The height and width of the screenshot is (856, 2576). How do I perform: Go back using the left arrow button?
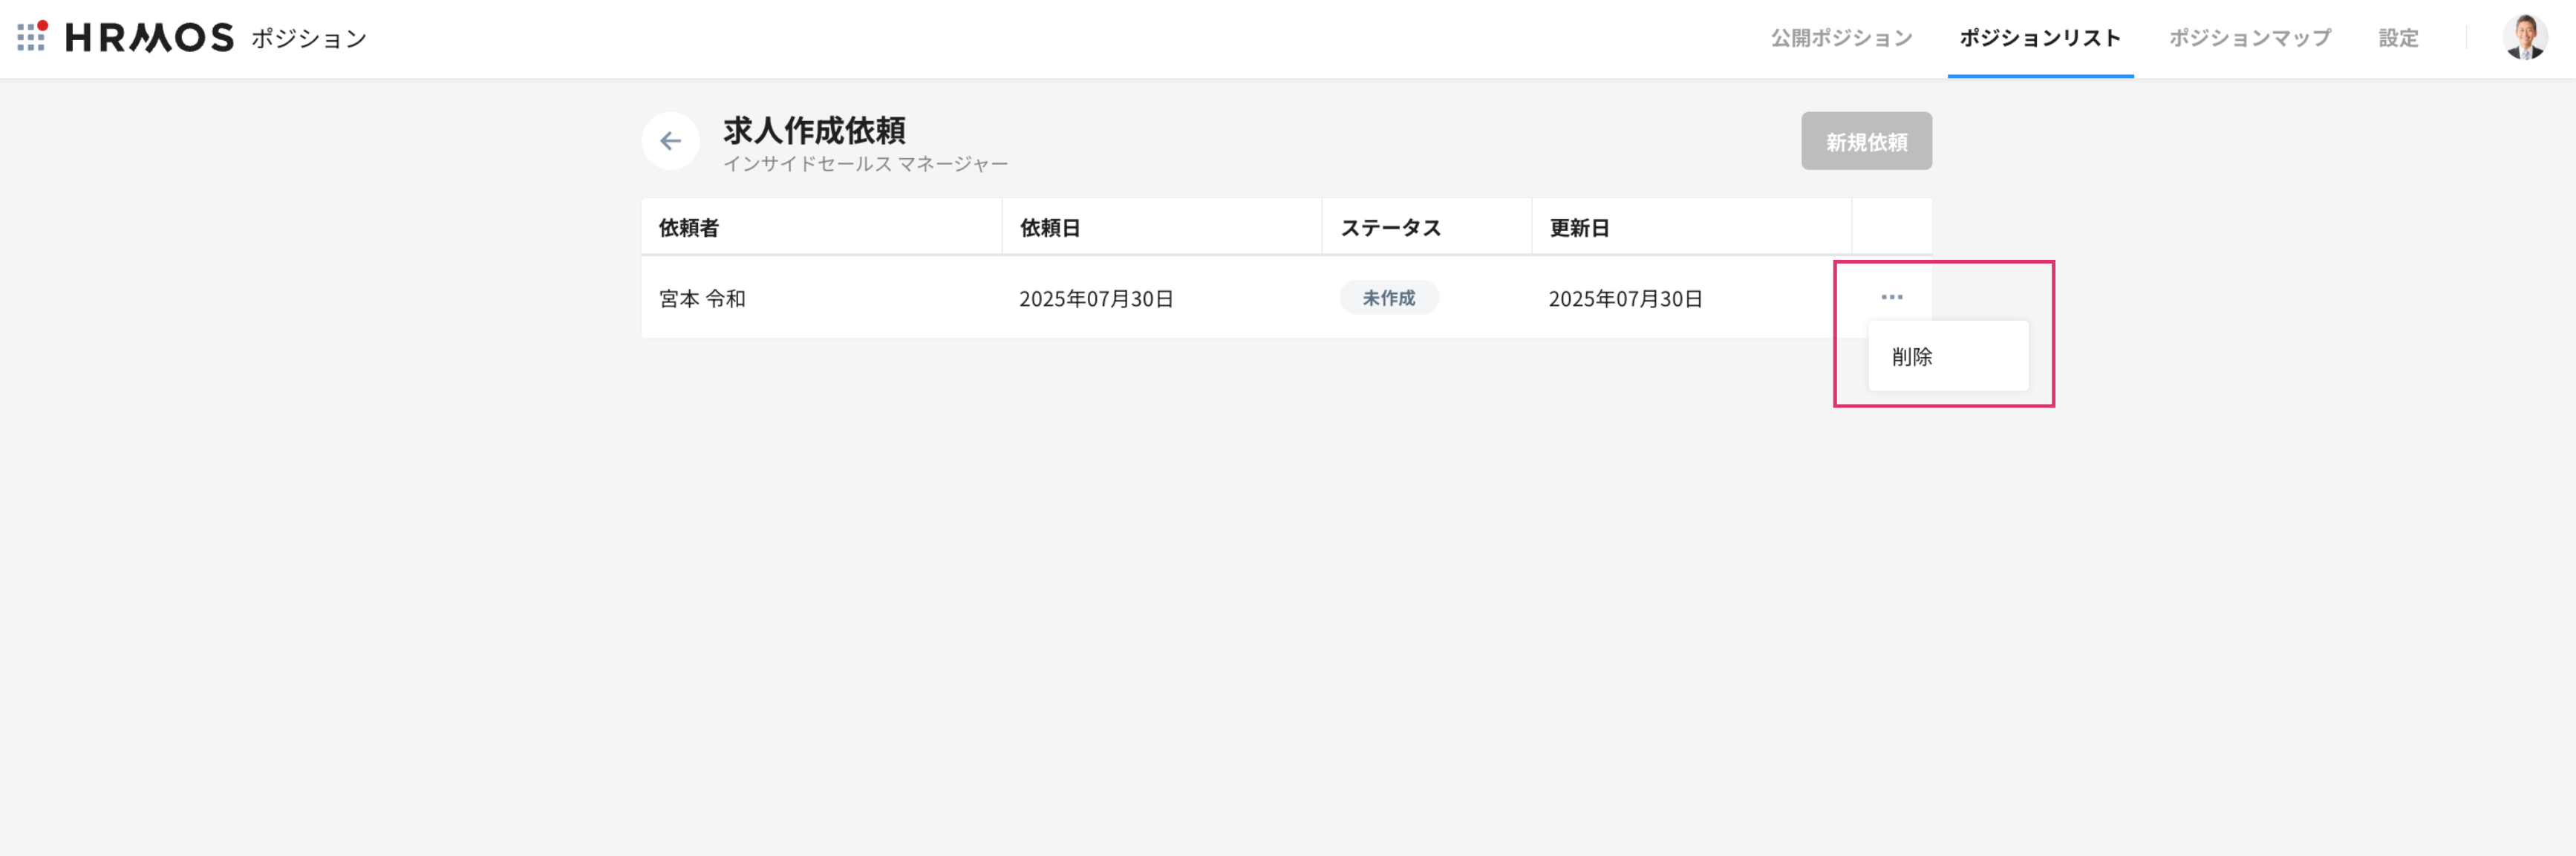click(670, 141)
